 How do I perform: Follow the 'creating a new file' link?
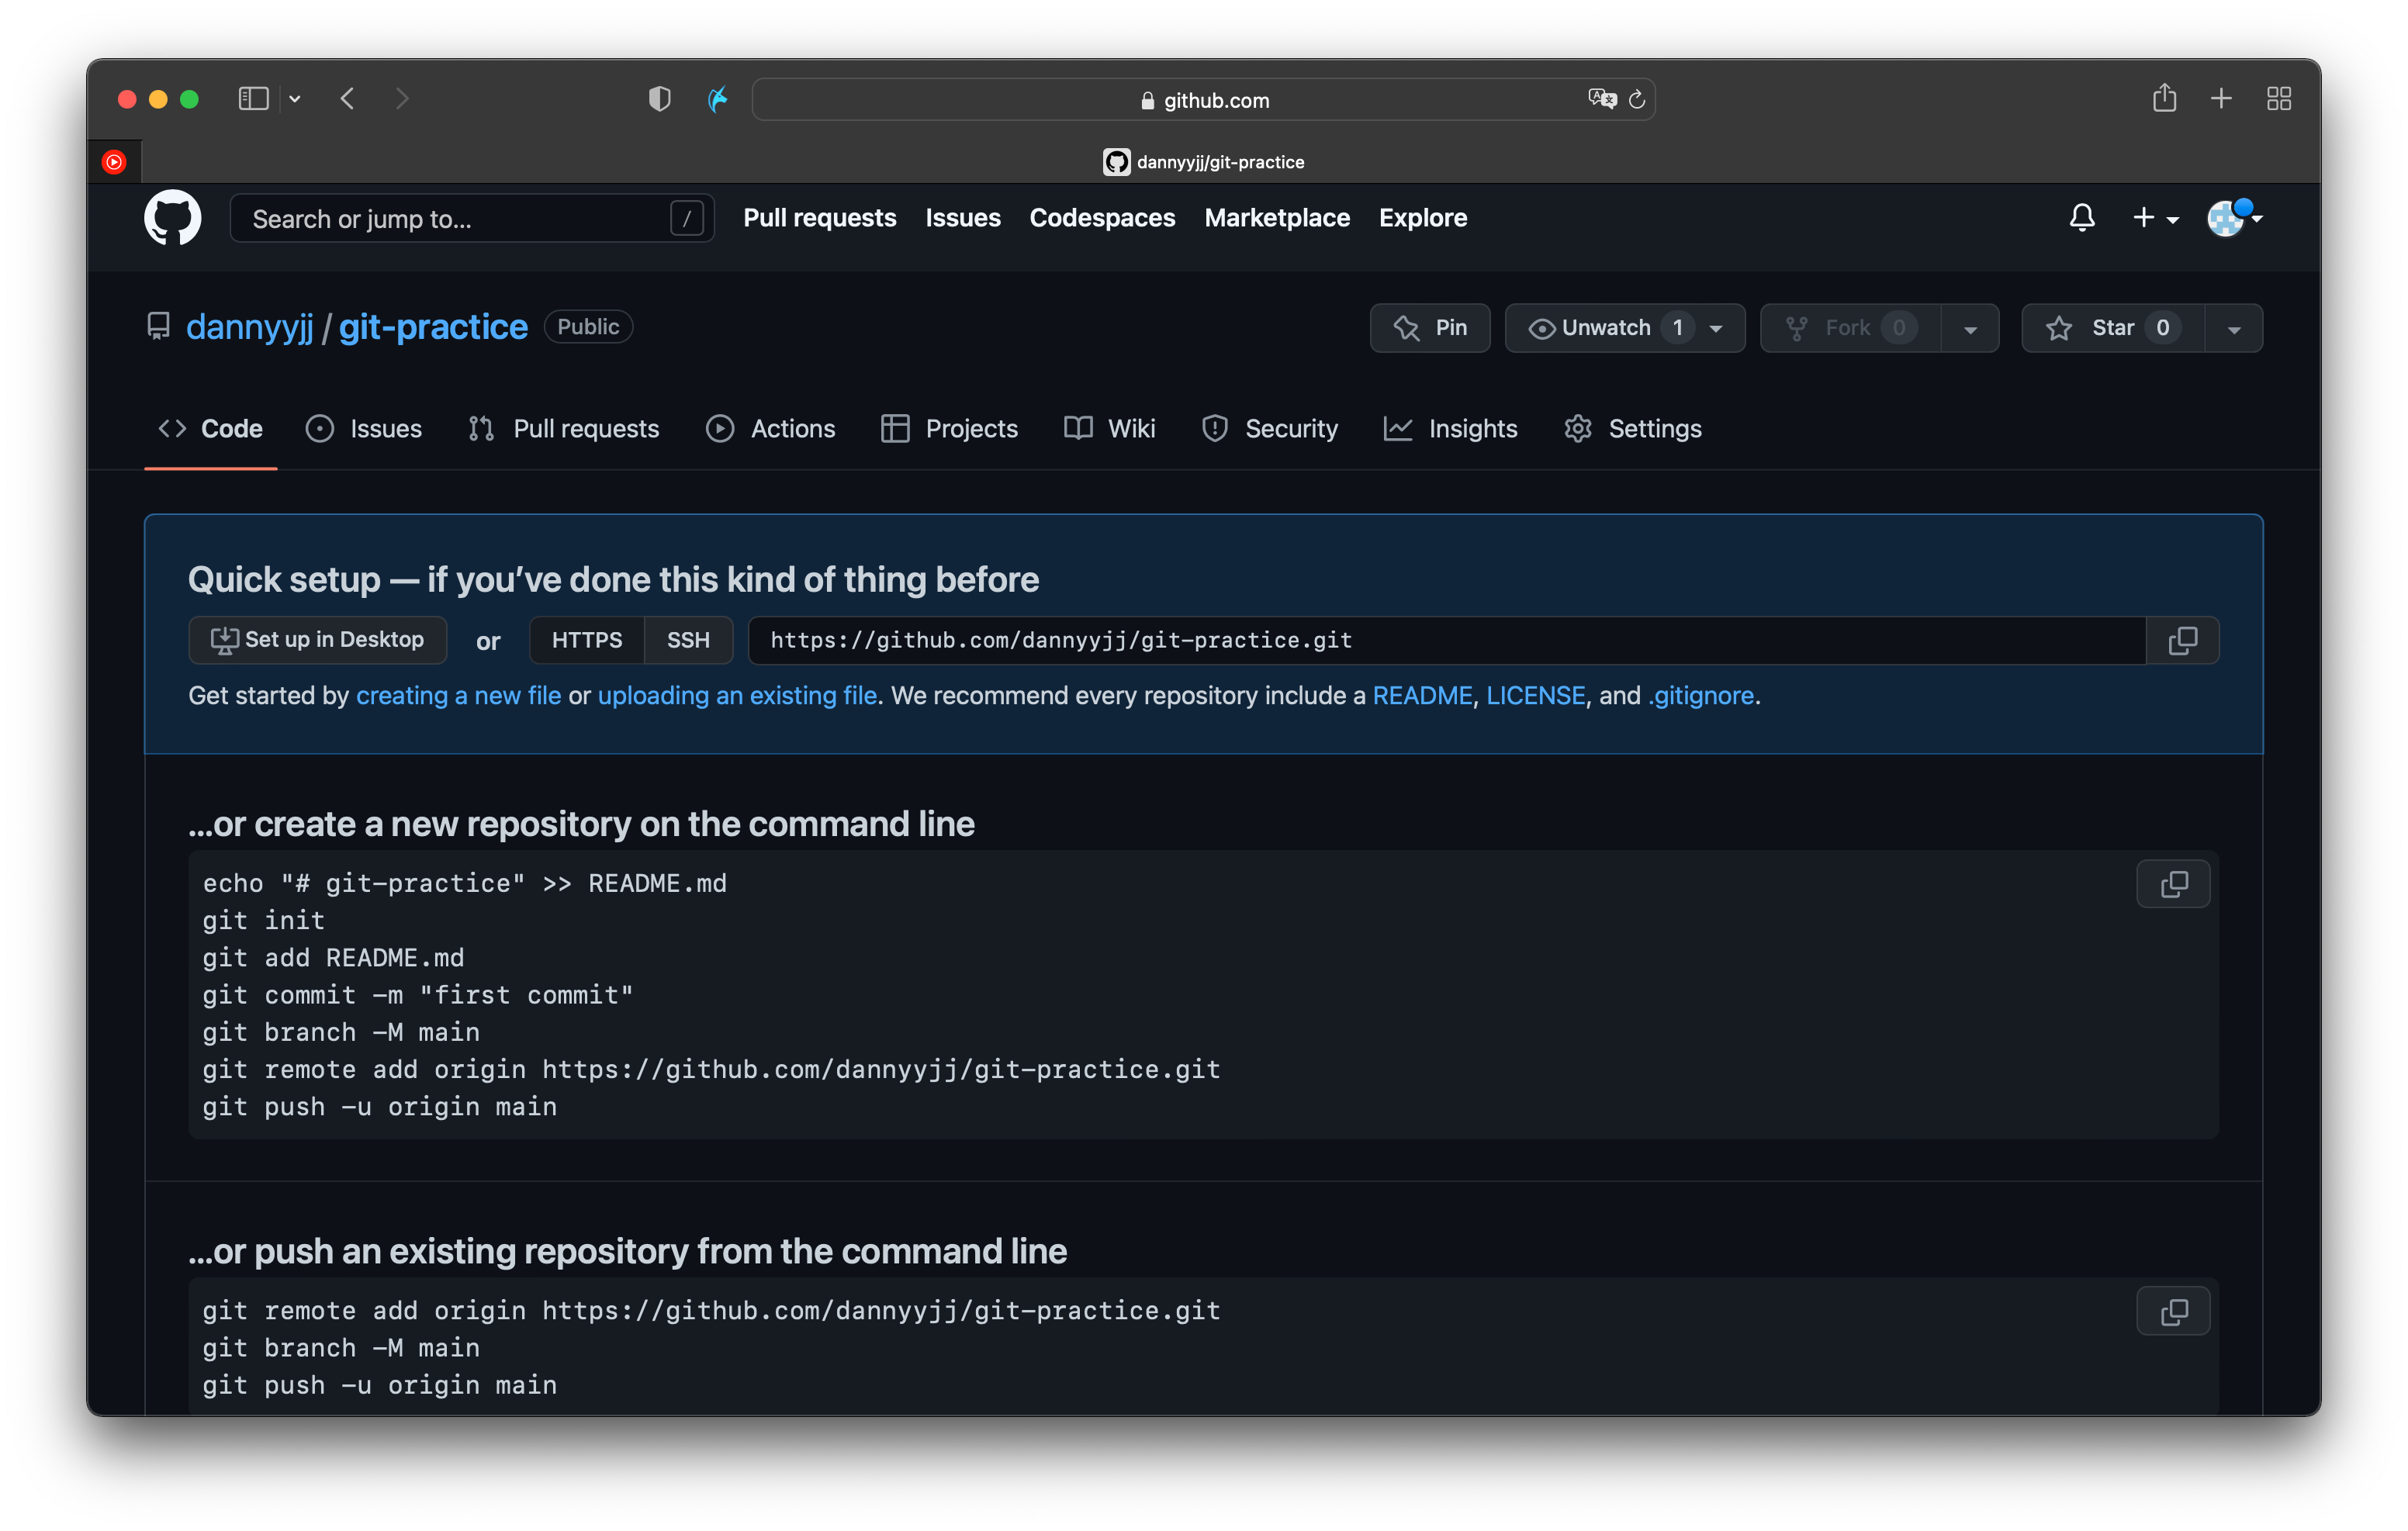click(x=458, y=695)
